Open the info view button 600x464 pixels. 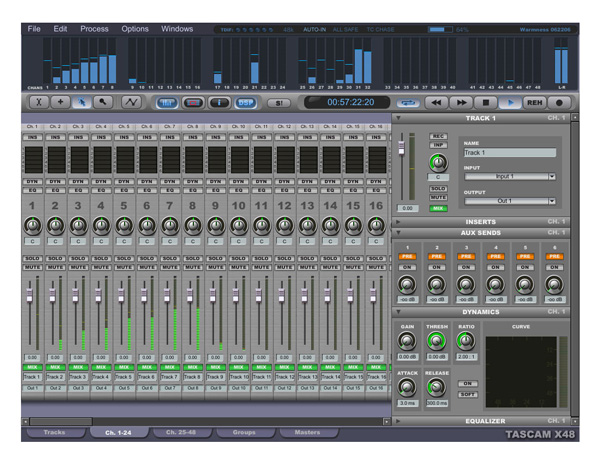coord(219,103)
